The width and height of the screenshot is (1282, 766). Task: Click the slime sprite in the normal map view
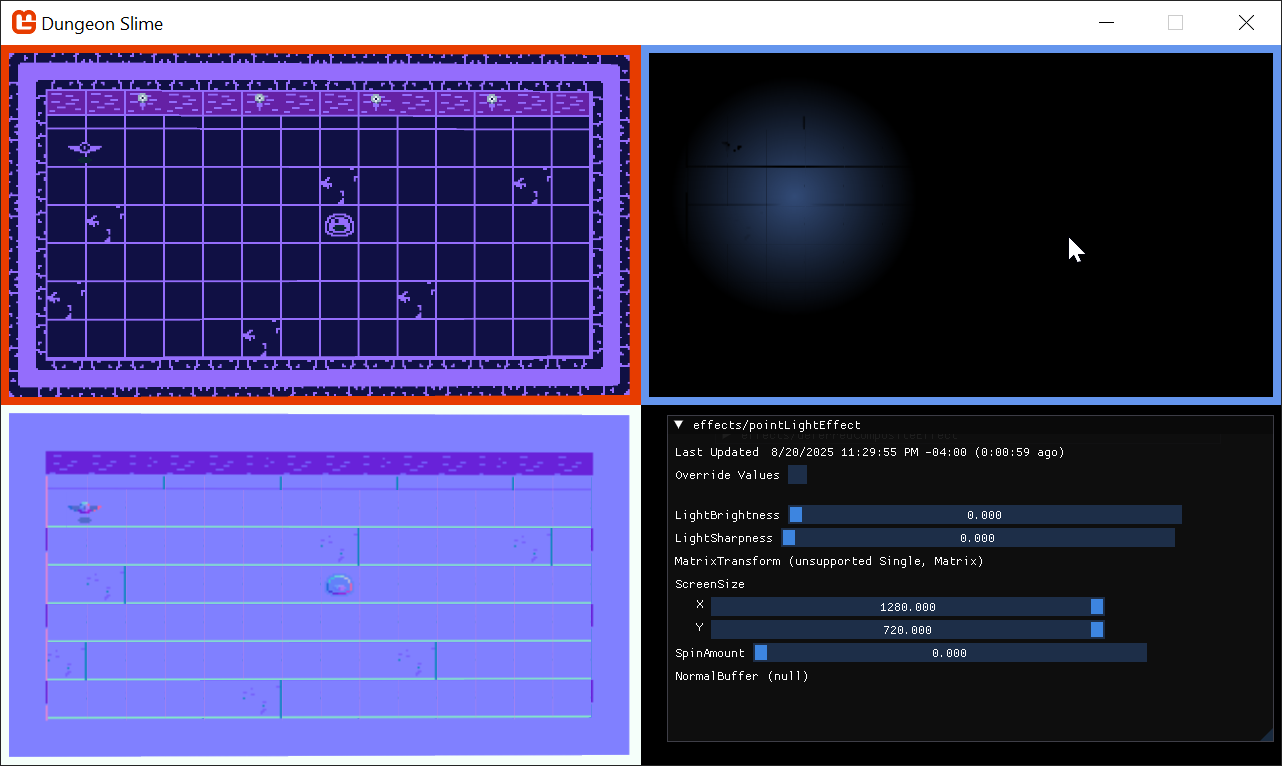[x=340, y=585]
